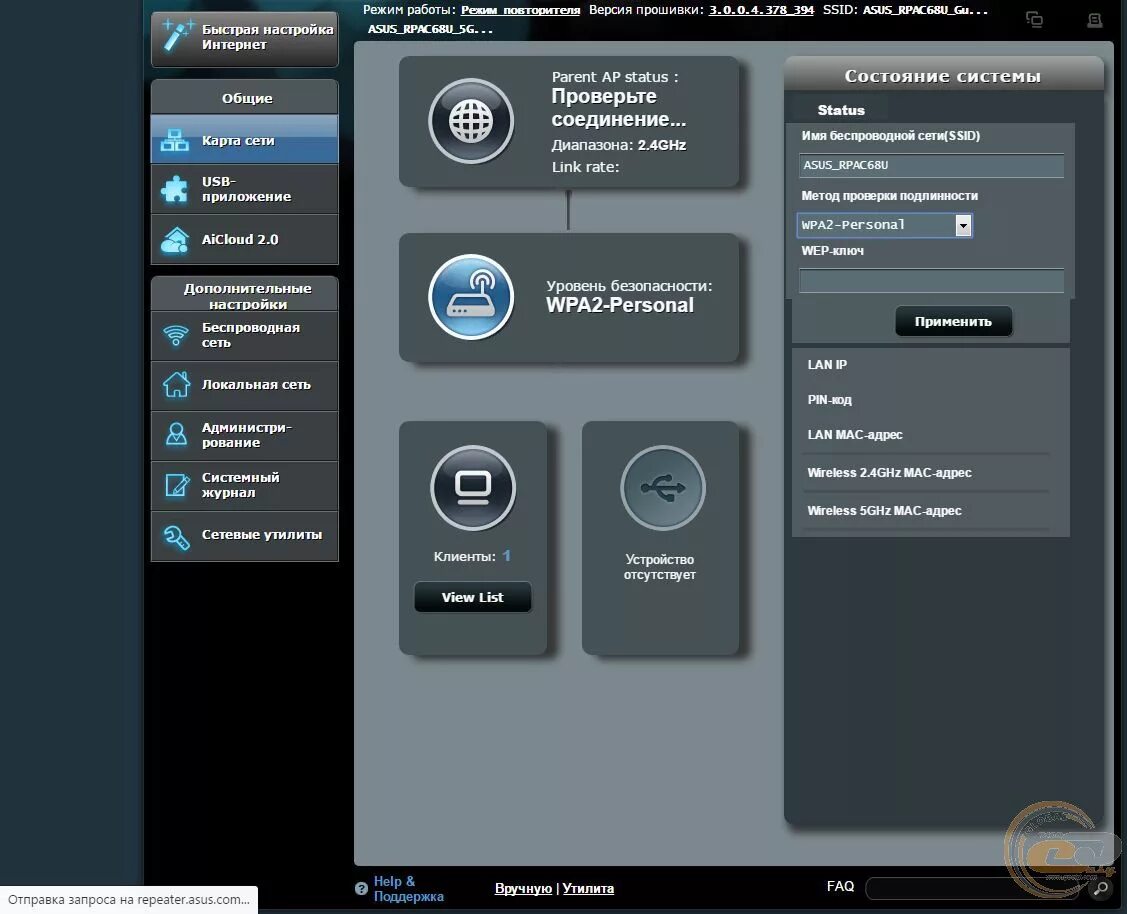1127x914 pixels.
Task: Open the Локальная сеть settings page
Action: coord(244,386)
